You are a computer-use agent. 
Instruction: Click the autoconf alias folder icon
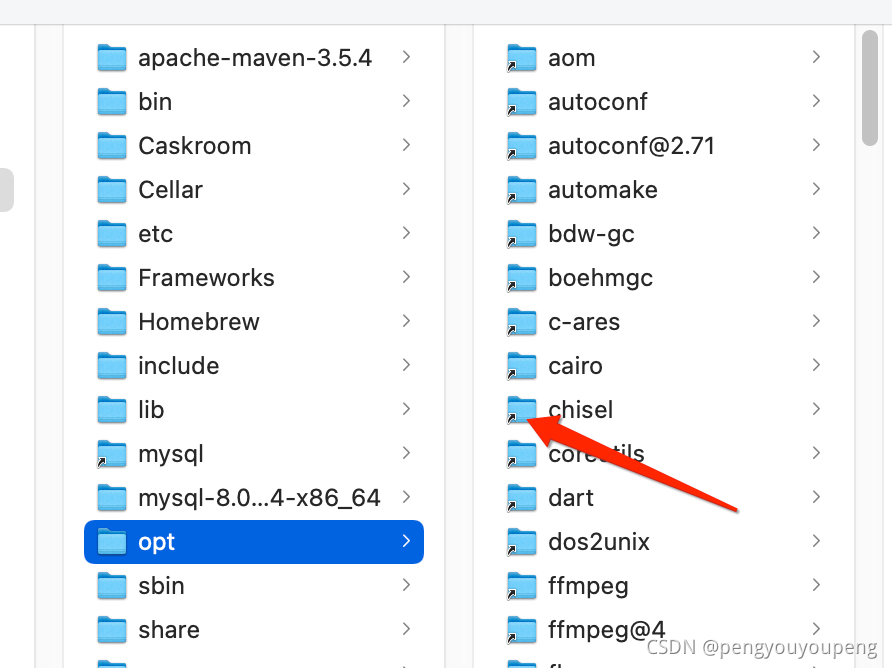pyautogui.click(x=522, y=101)
